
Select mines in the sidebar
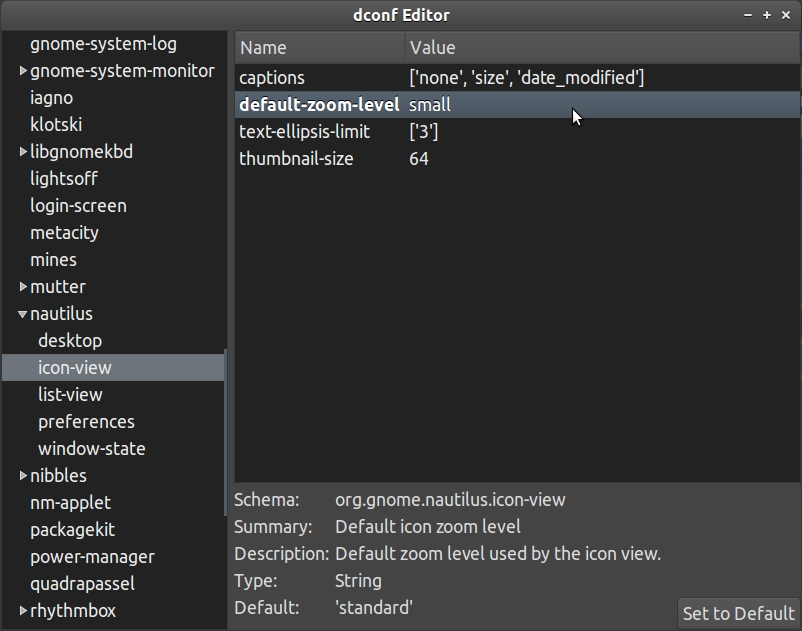(x=53, y=260)
